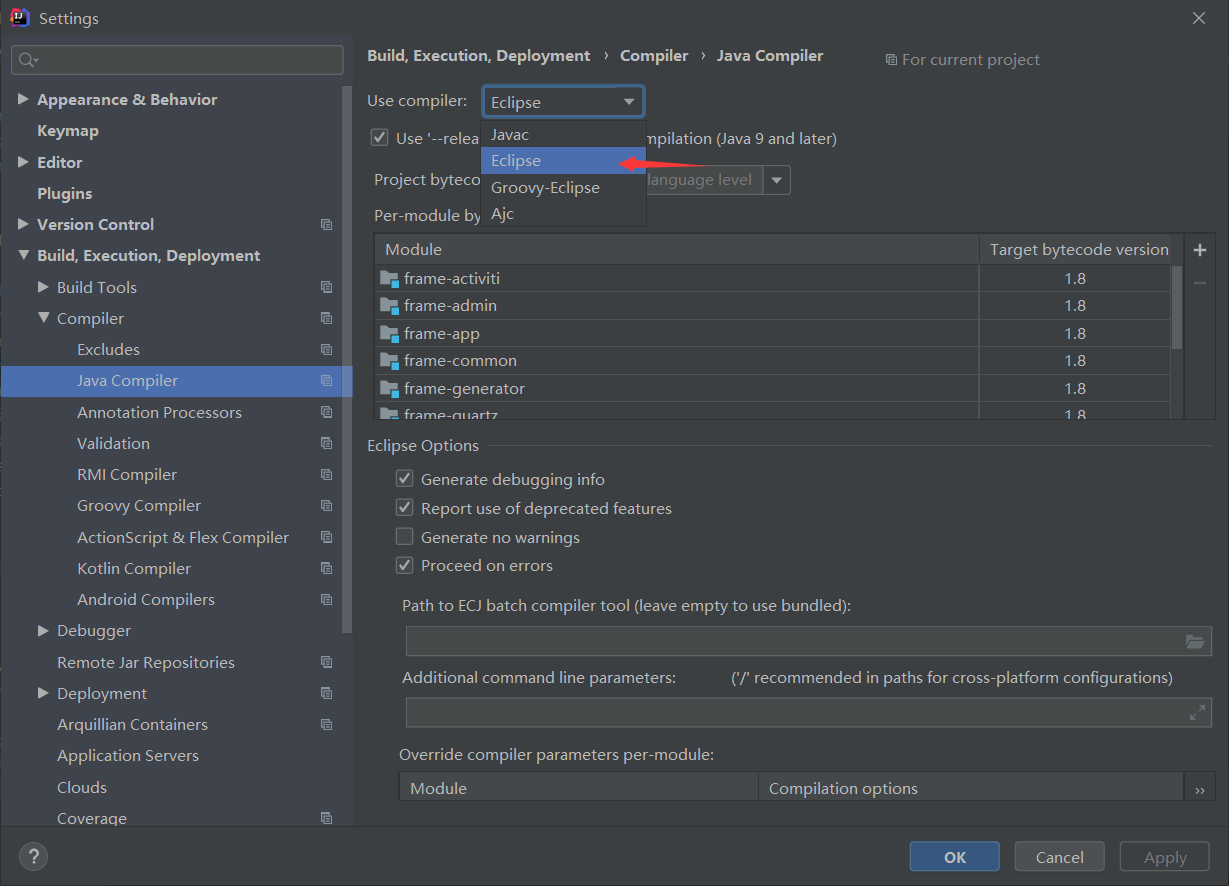
Task: Select Eclipse from the compiler list
Action: click(563, 161)
